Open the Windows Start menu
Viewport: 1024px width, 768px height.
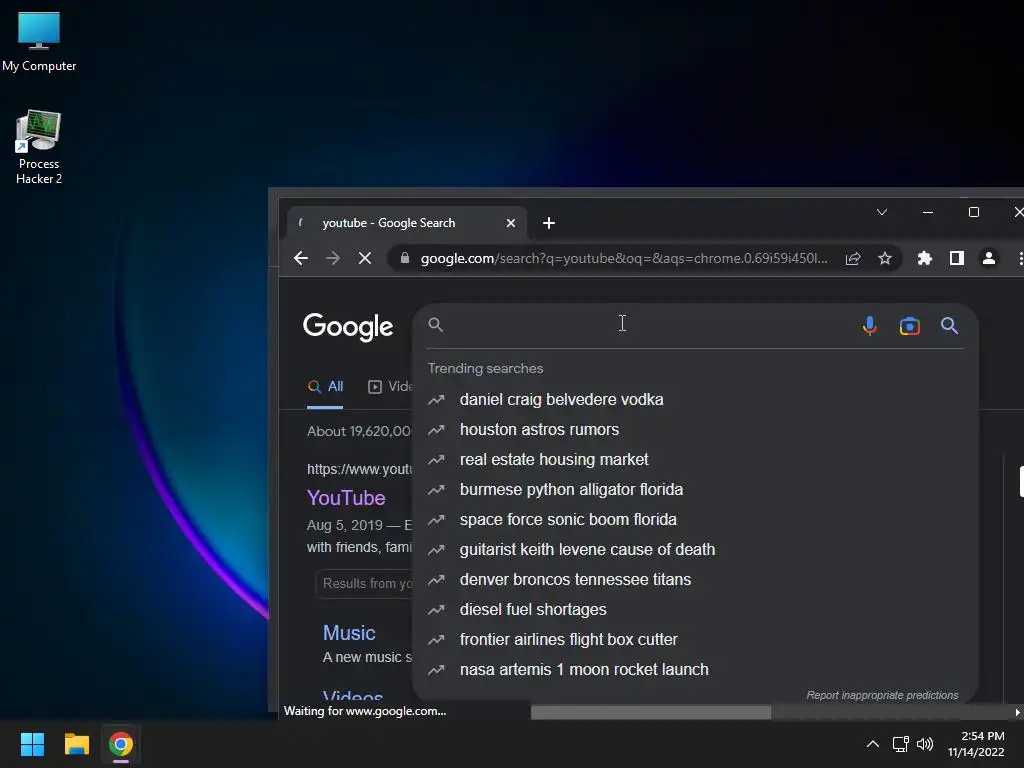pos(32,744)
